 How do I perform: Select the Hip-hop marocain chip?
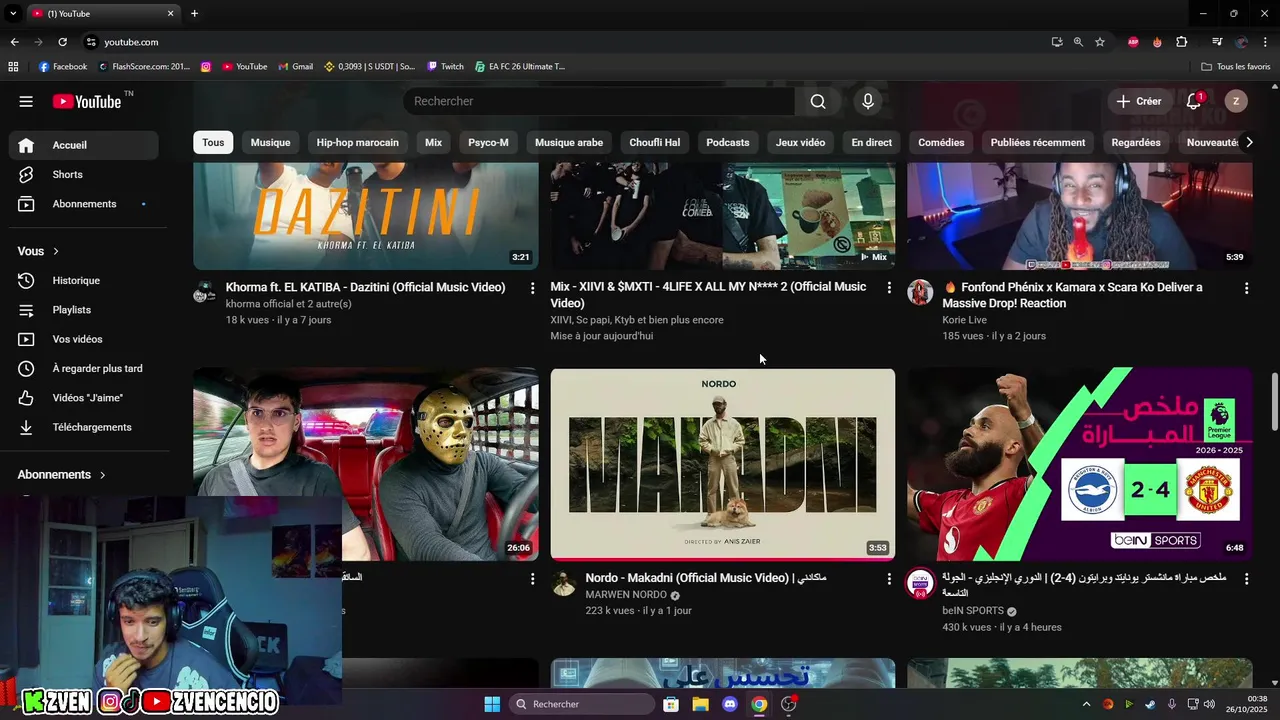click(358, 142)
